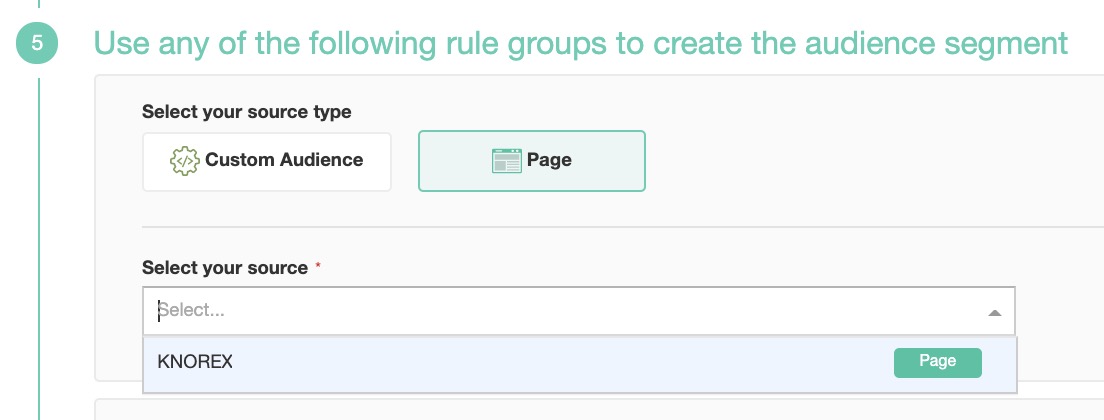This screenshot has height=420, width=1104.
Task: Click the Custom Audience gear-code icon
Action: 185,160
